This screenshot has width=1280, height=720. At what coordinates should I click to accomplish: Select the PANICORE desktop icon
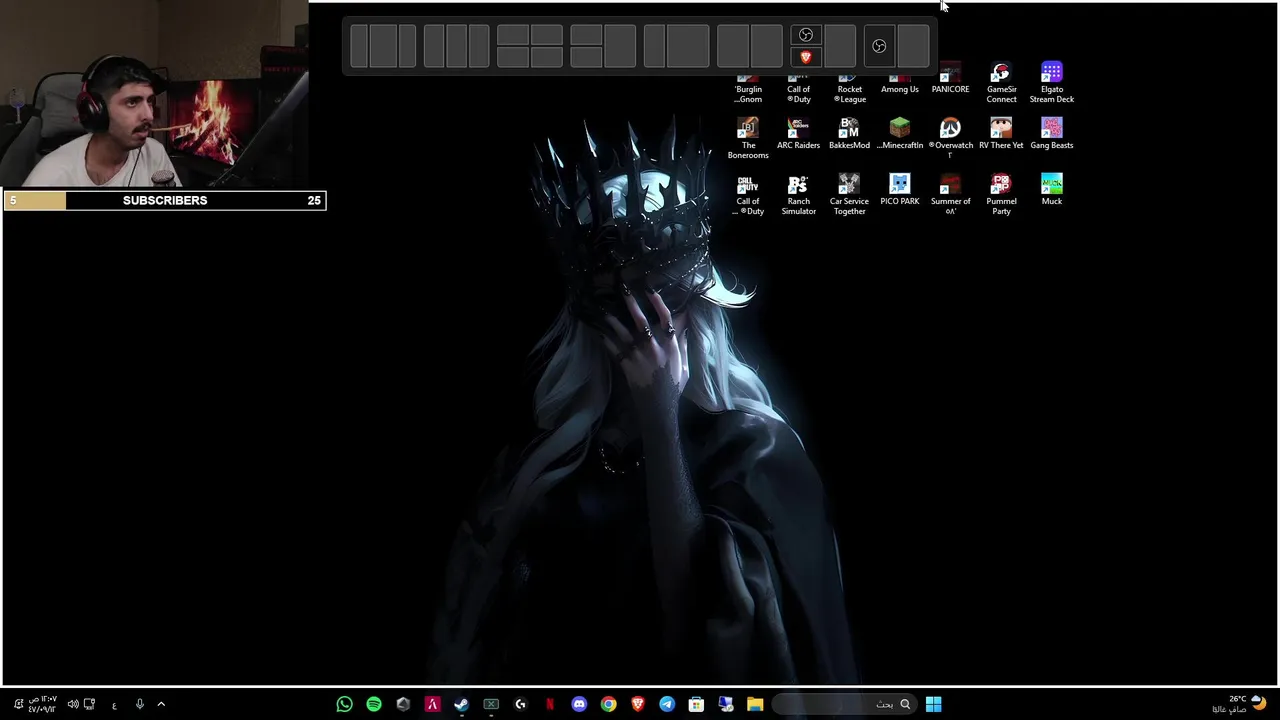950,78
